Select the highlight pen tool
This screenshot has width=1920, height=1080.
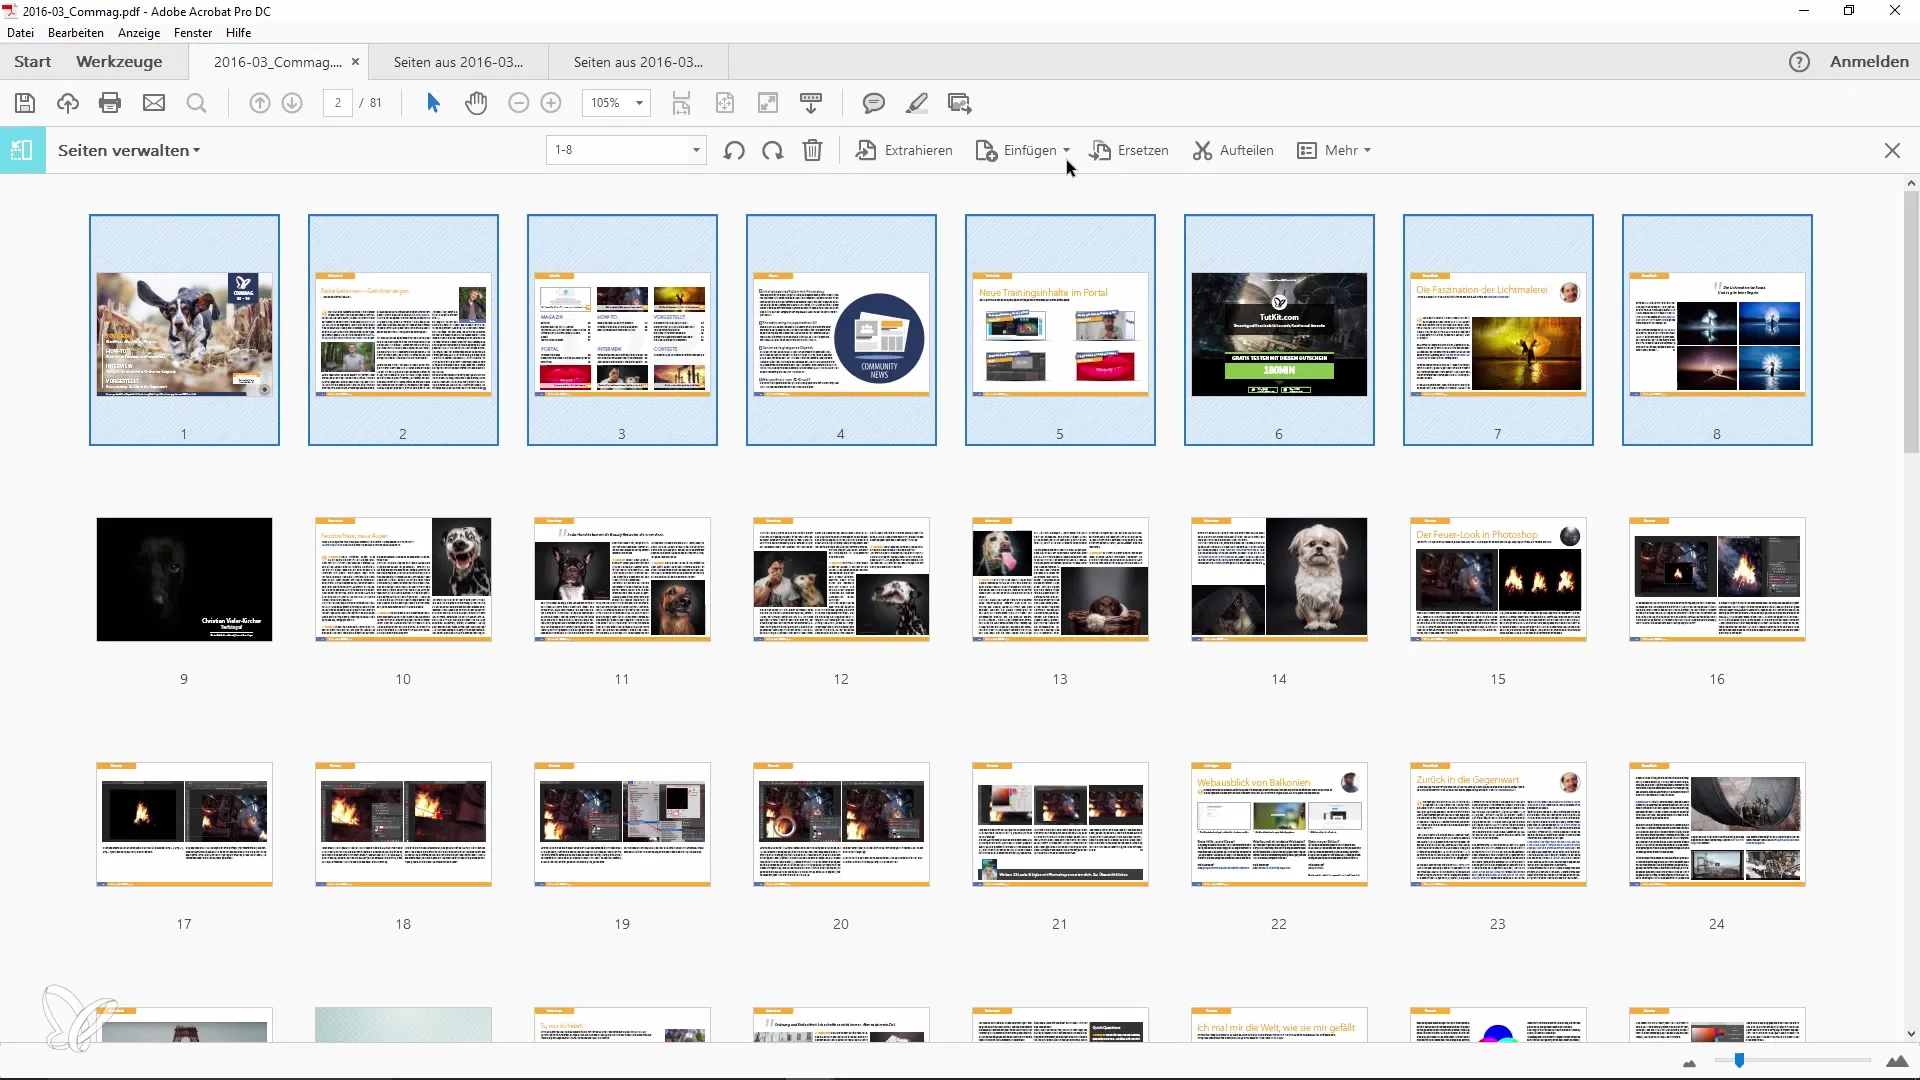(916, 103)
